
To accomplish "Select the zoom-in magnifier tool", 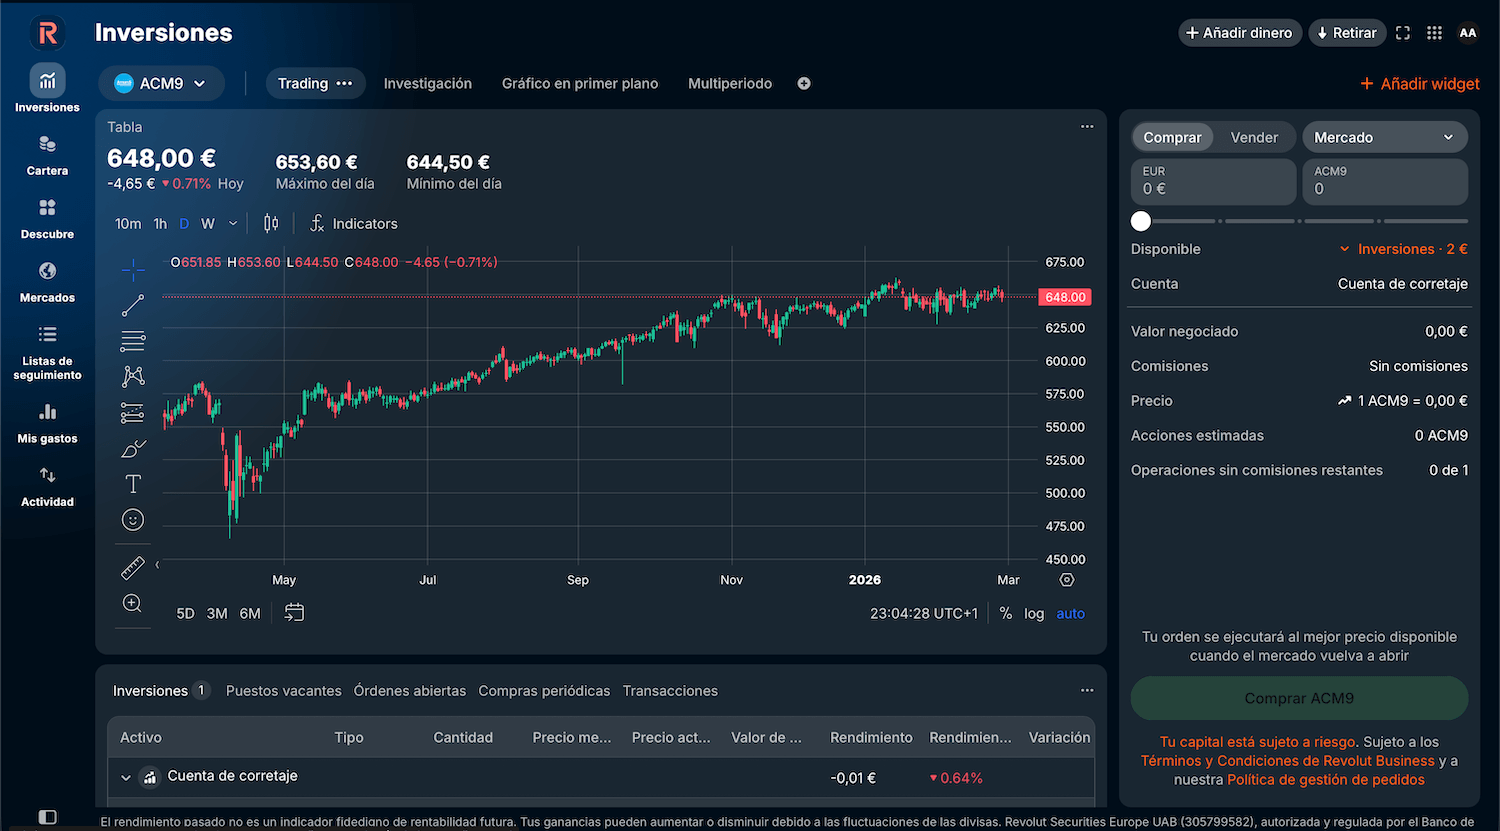I will (x=133, y=603).
